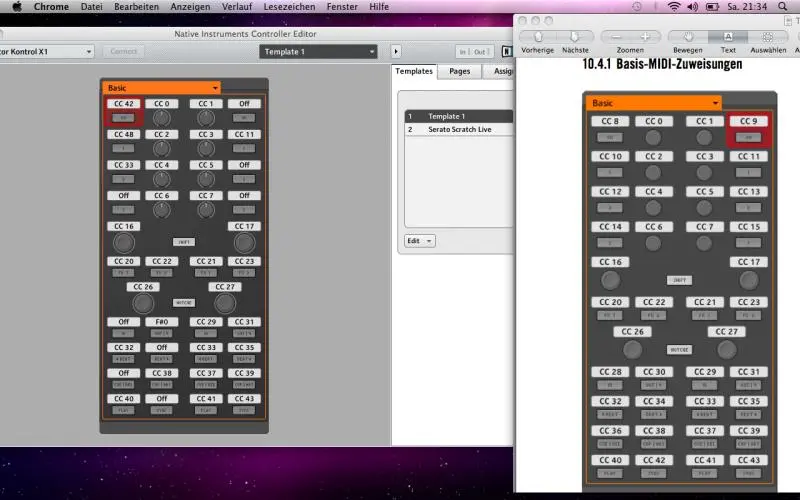Toggle the SHIFT button in the editor
The image size is (800, 500).
pos(184,242)
